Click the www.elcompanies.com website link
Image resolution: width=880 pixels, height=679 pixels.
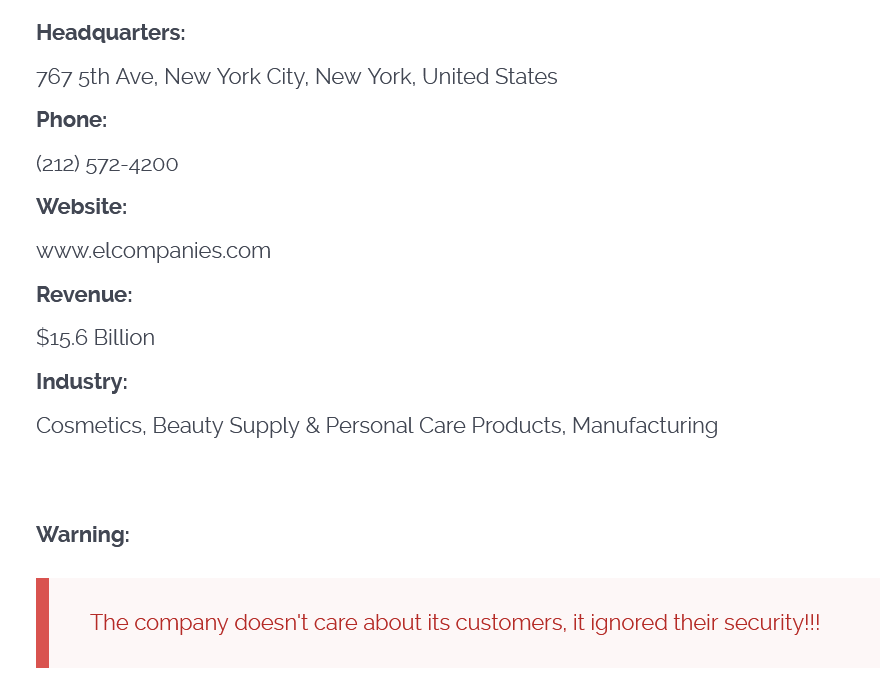click(x=153, y=250)
